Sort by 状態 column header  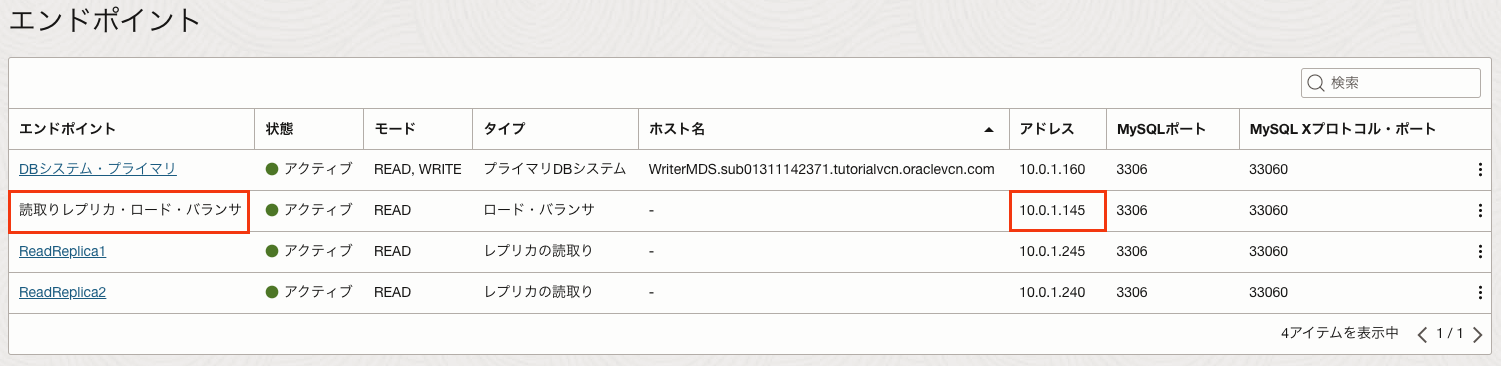pos(279,129)
